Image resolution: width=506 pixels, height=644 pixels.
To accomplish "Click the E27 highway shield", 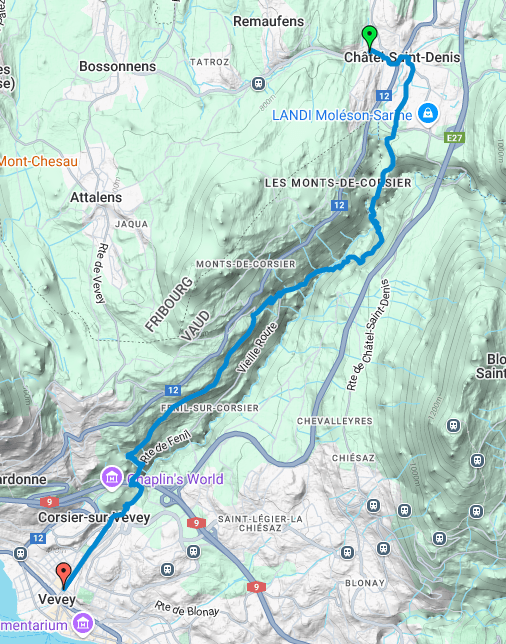I will click(x=454, y=138).
